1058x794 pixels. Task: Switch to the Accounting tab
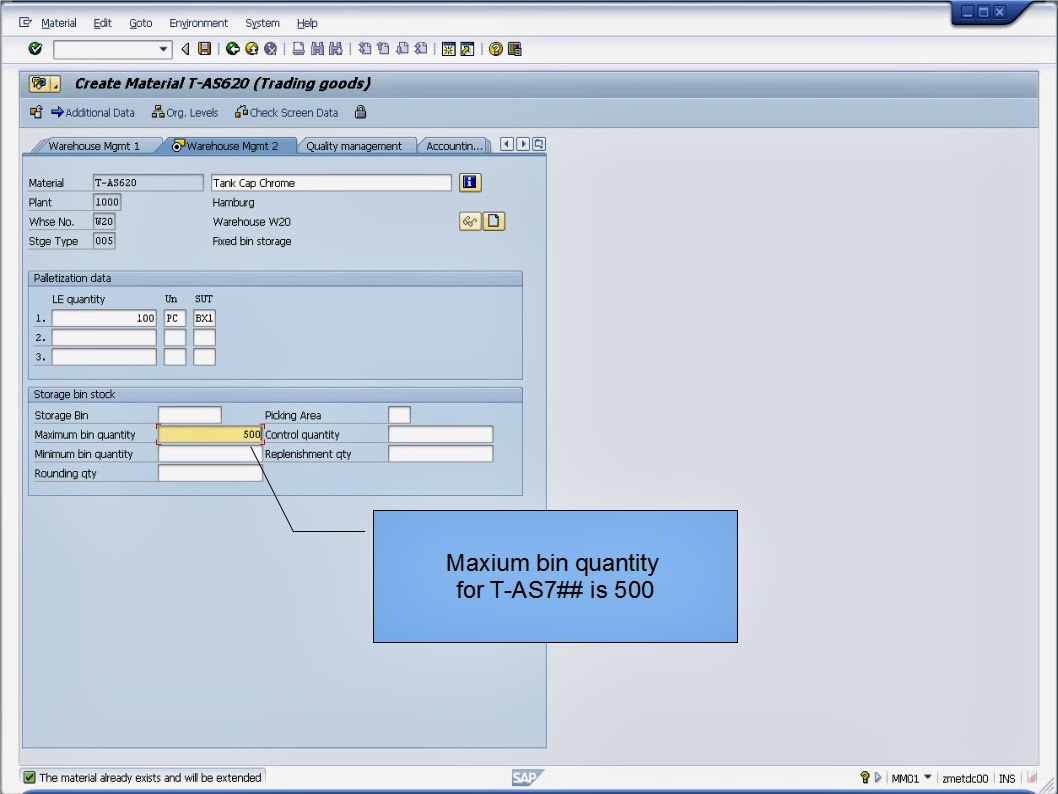point(454,146)
